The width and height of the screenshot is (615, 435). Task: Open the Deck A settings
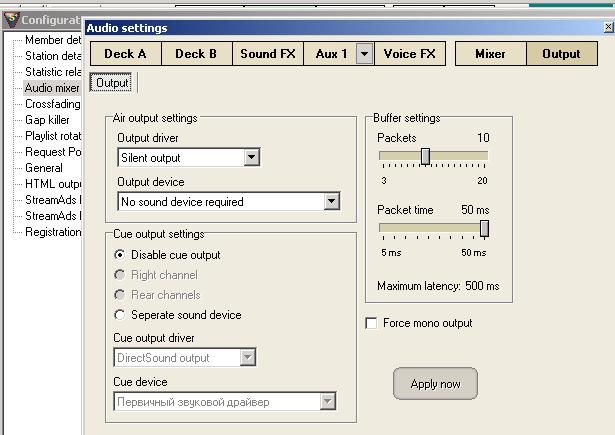[125, 54]
